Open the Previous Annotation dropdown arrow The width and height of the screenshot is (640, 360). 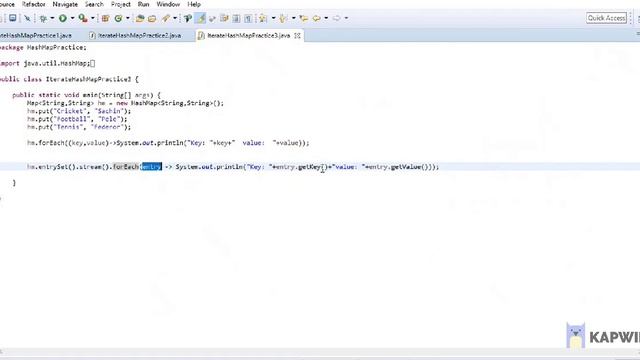(293, 18)
